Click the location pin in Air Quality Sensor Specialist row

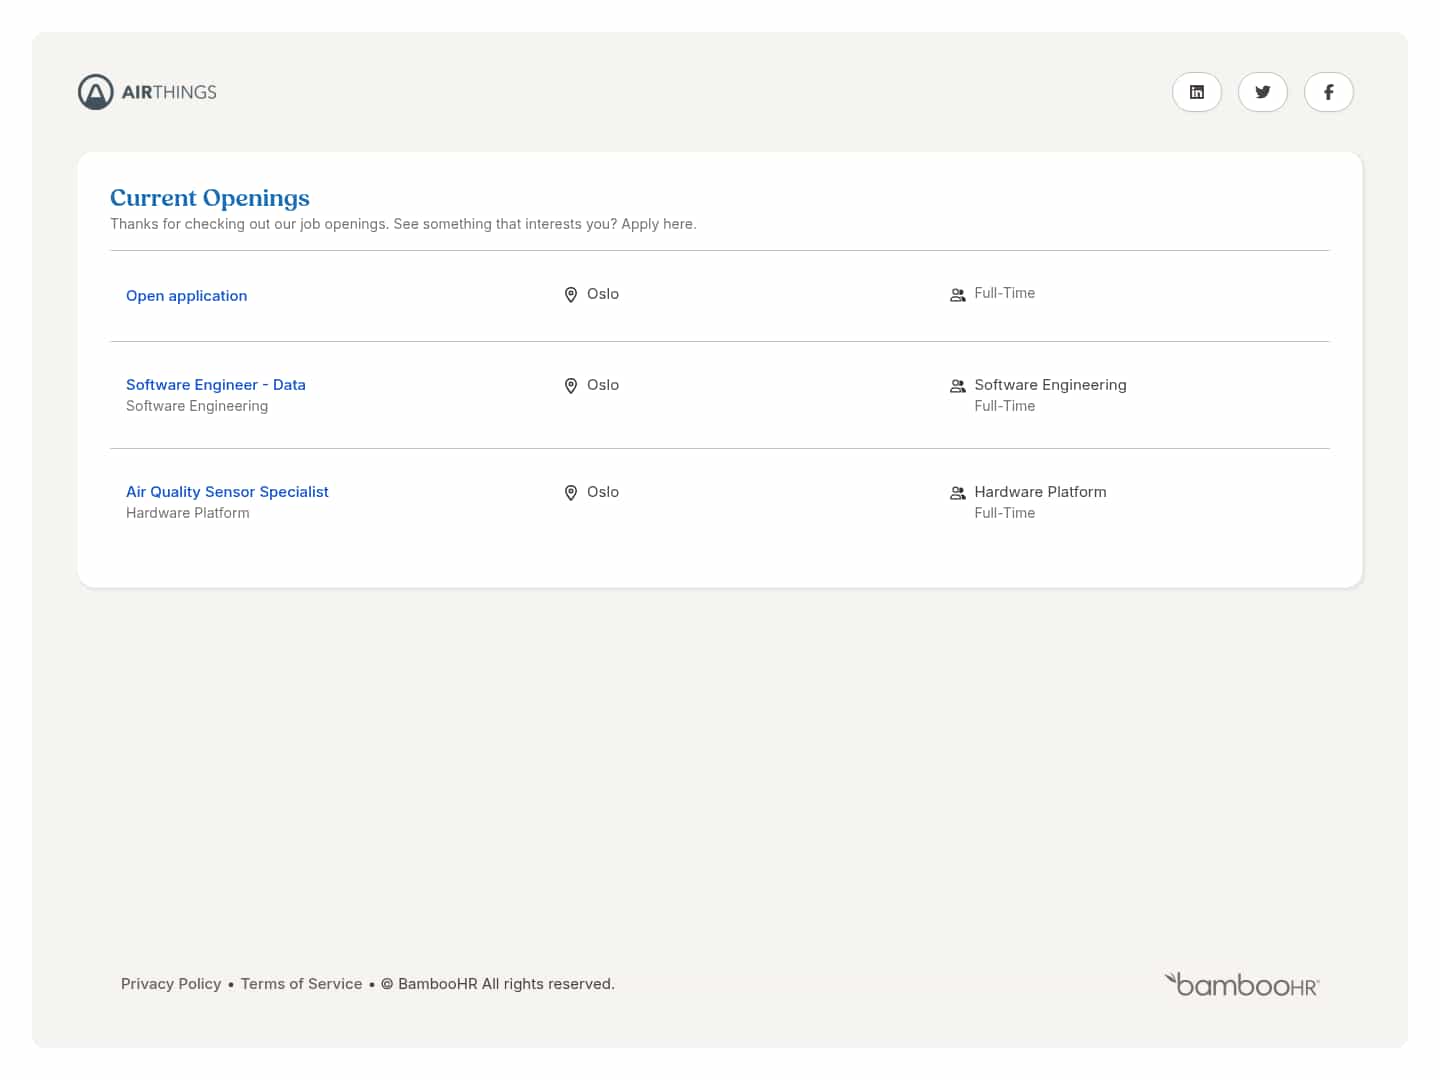click(x=571, y=493)
